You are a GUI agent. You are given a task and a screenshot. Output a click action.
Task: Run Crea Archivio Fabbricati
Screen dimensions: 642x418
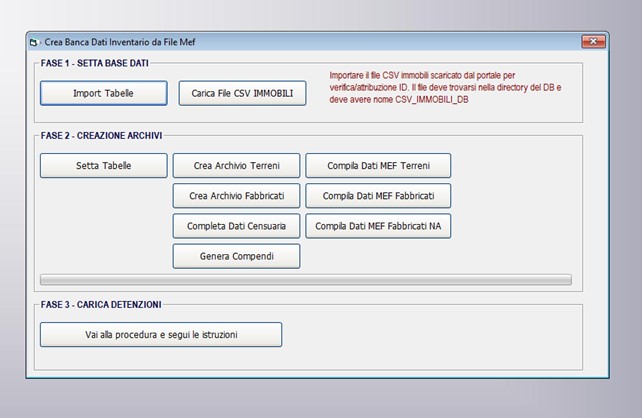[x=236, y=196]
